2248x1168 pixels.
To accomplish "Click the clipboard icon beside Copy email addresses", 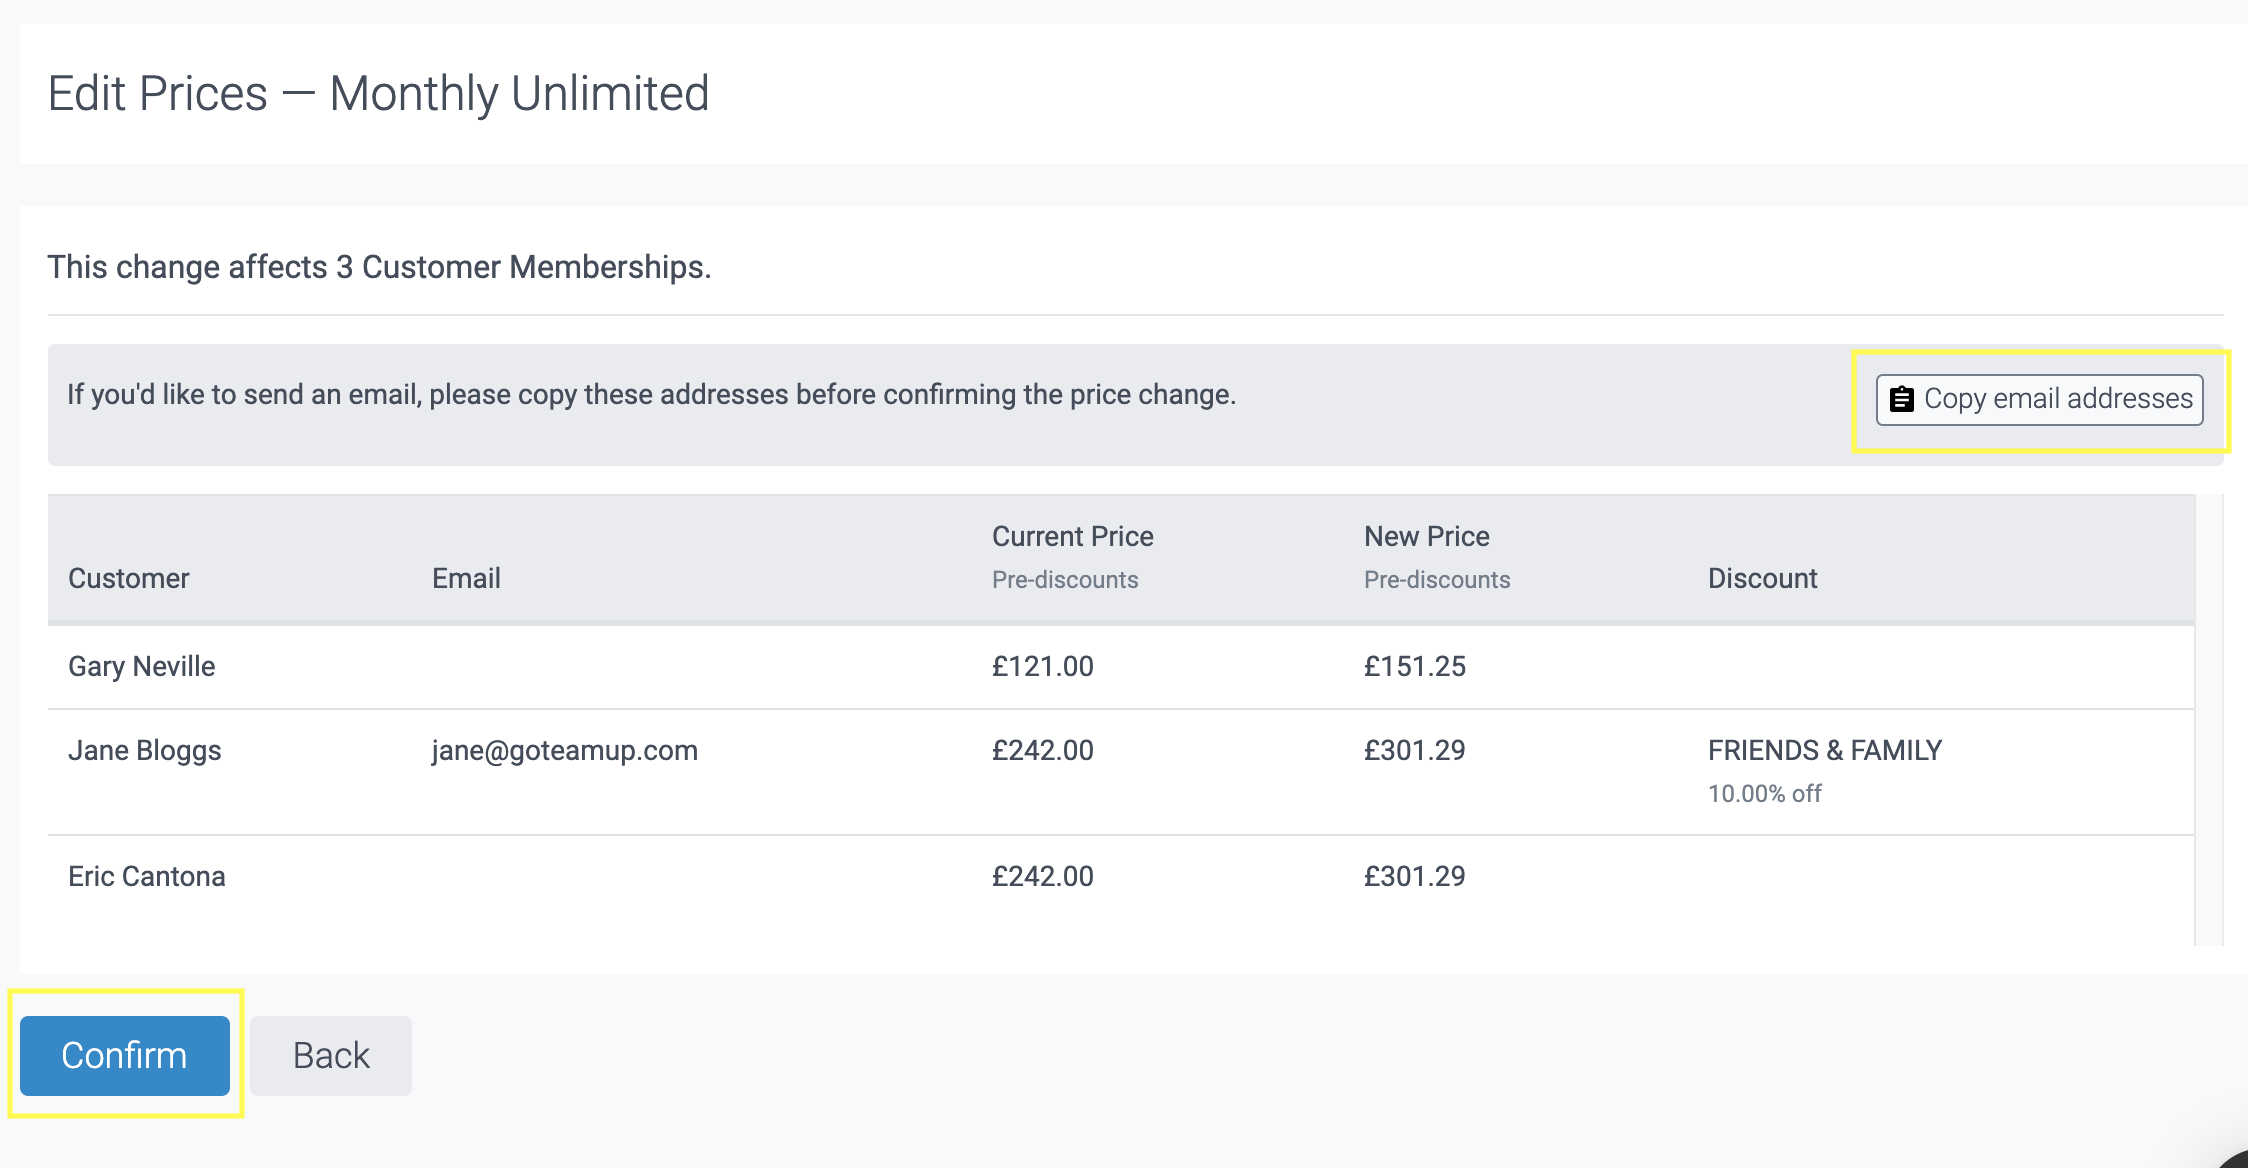I will click(1901, 399).
